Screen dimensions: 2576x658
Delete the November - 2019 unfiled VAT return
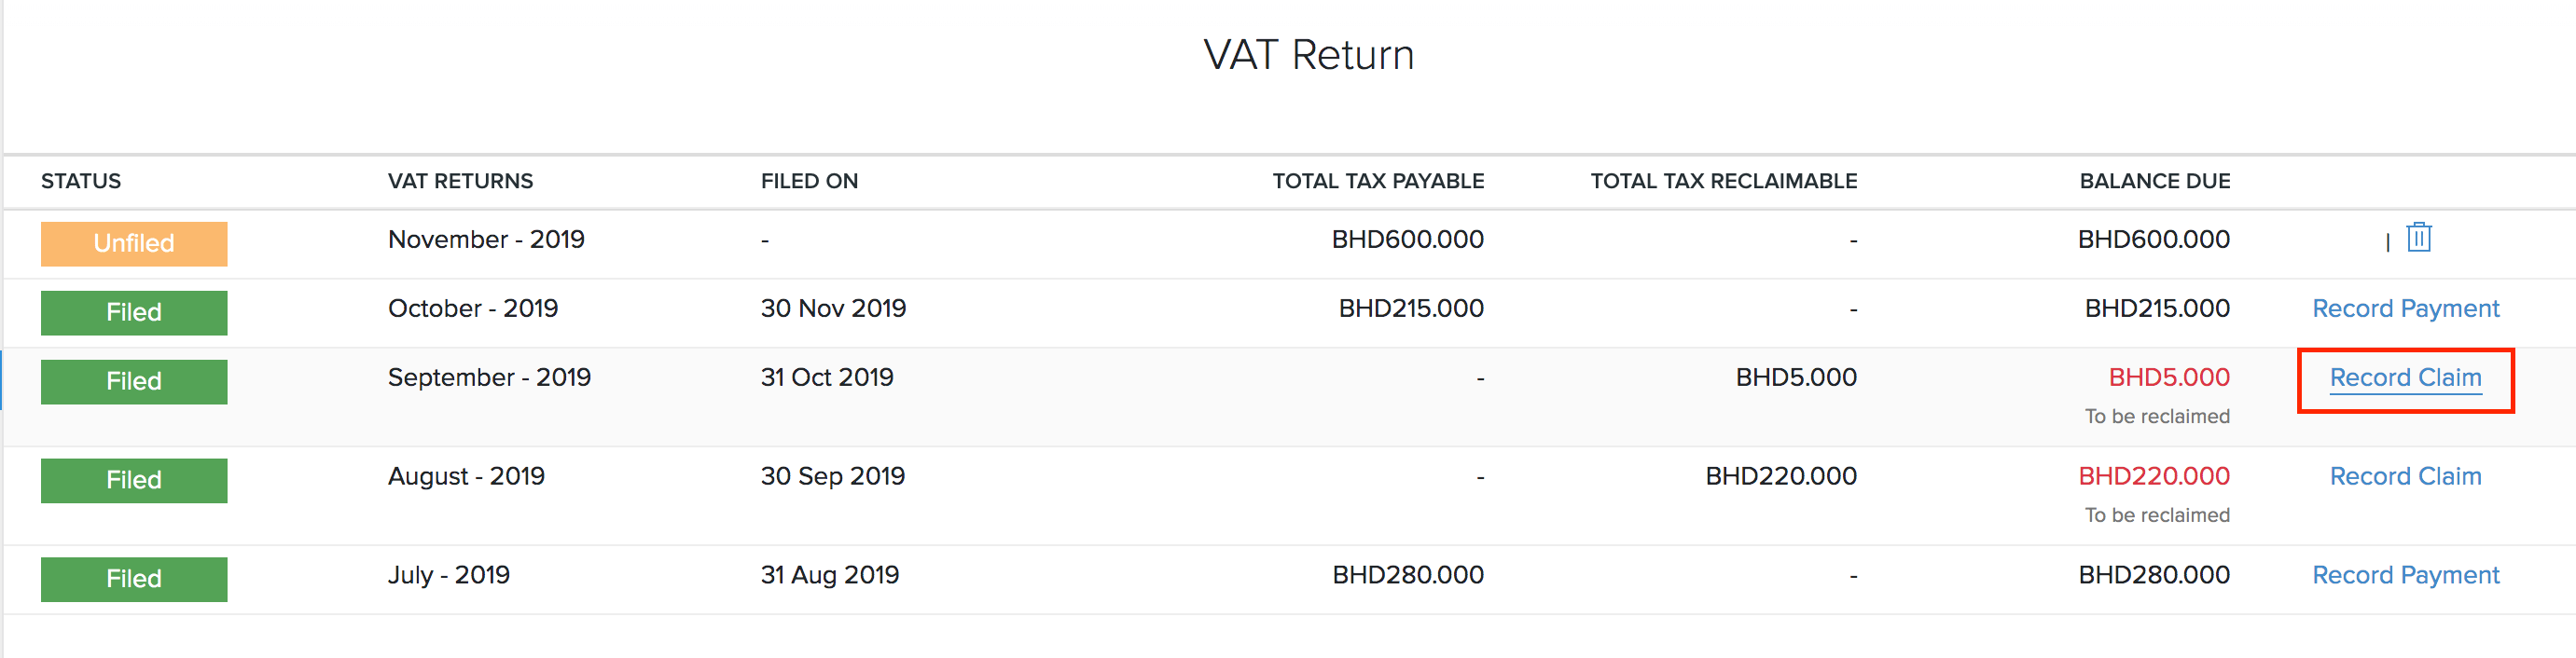(x=2418, y=238)
